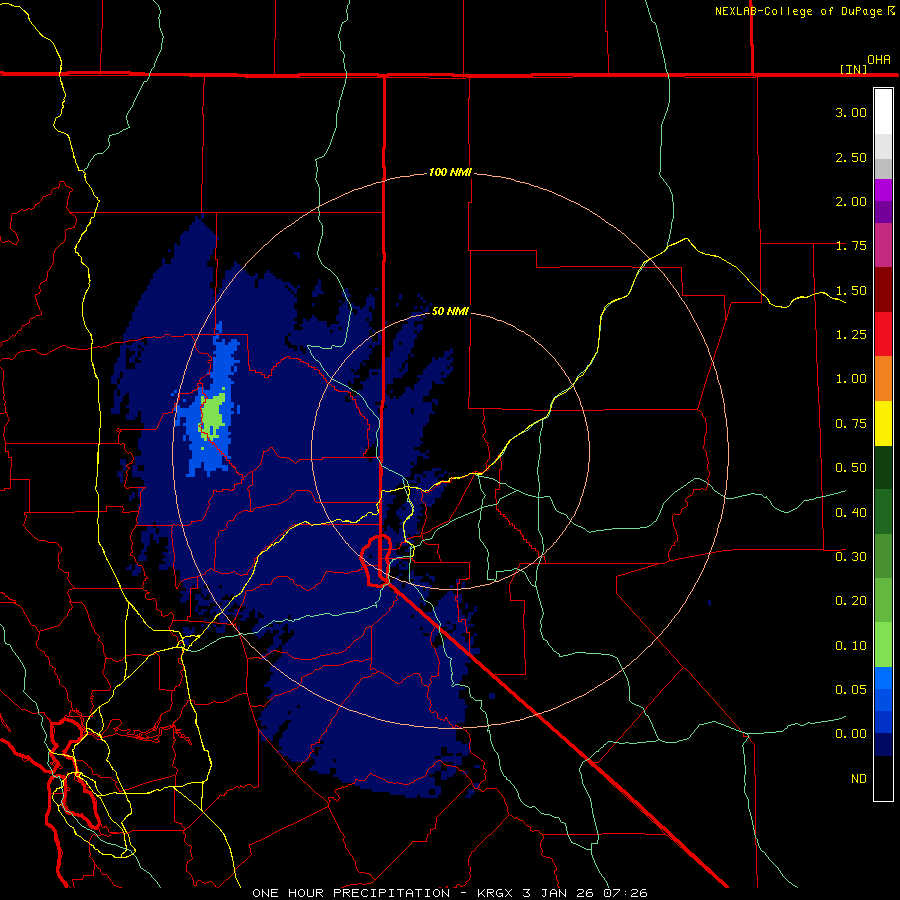Select the dark green 0.50 legend swatch
Screen dimensions: 900x900
point(883,468)
